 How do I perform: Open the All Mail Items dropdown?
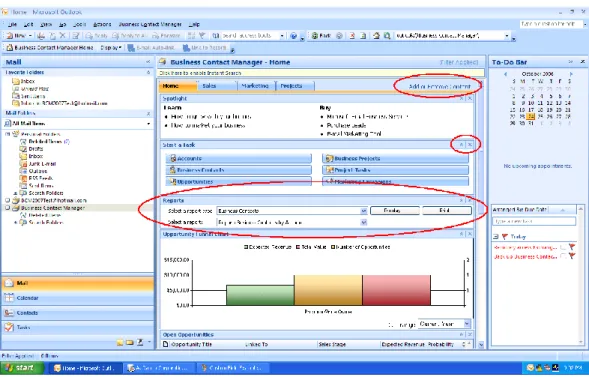coord(149,124)
